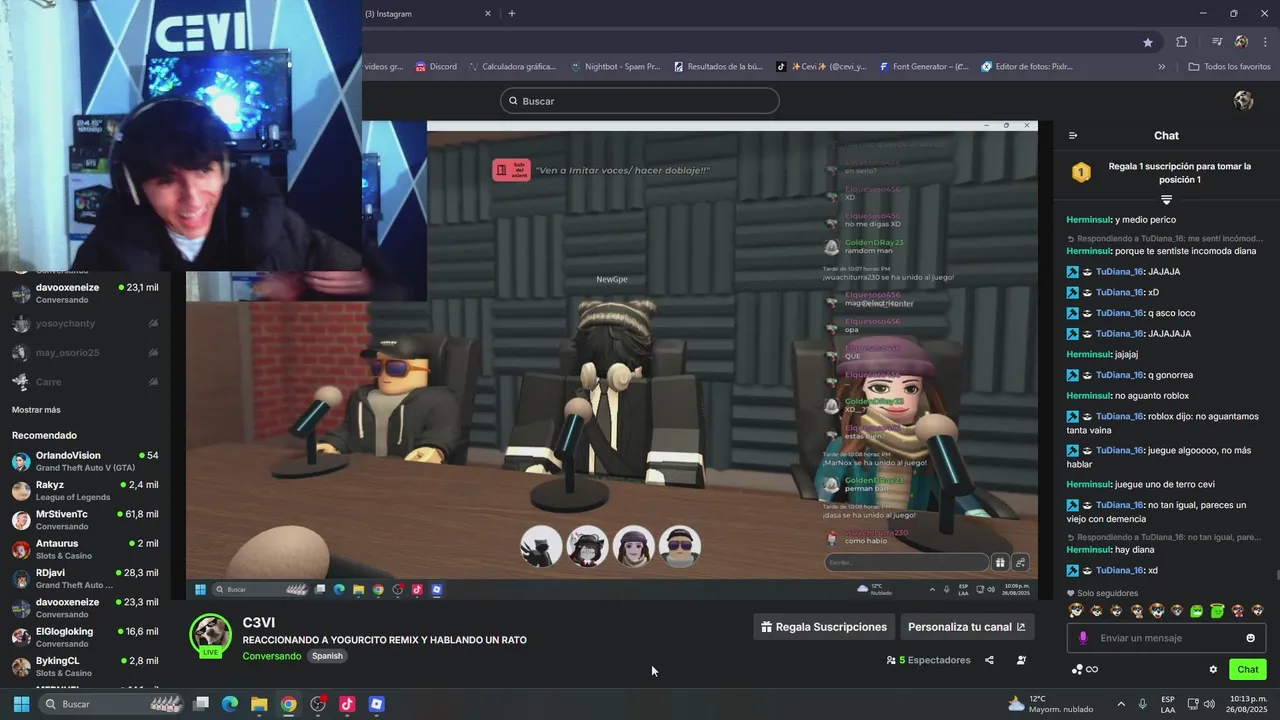Open TikTok app from taskbar

[347, 704]
